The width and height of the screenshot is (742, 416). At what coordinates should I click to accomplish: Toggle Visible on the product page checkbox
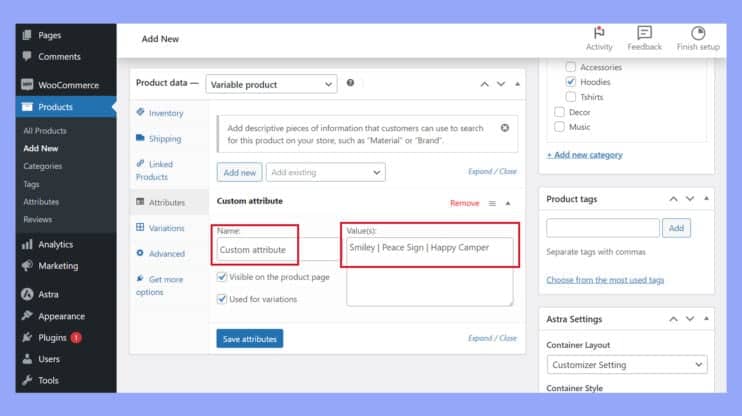221,277
